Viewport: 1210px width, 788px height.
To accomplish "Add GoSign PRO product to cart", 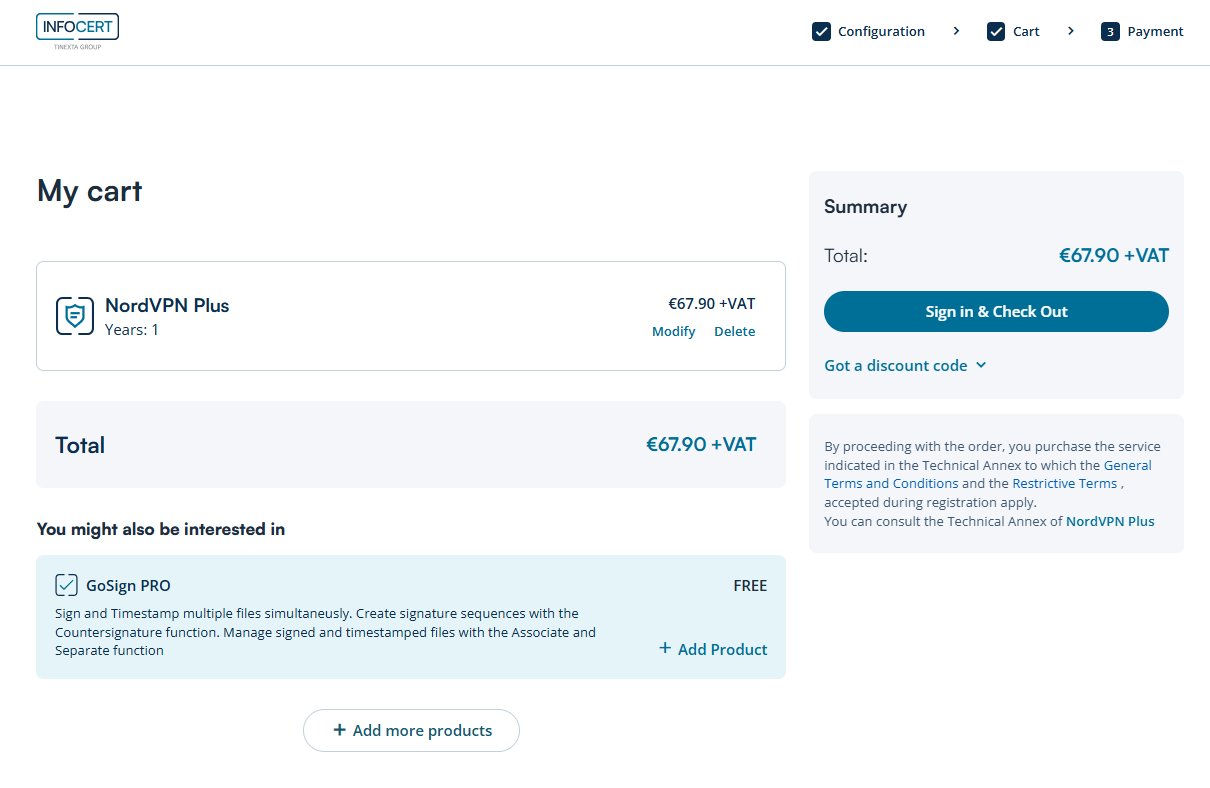I will (x=722, y=650).
